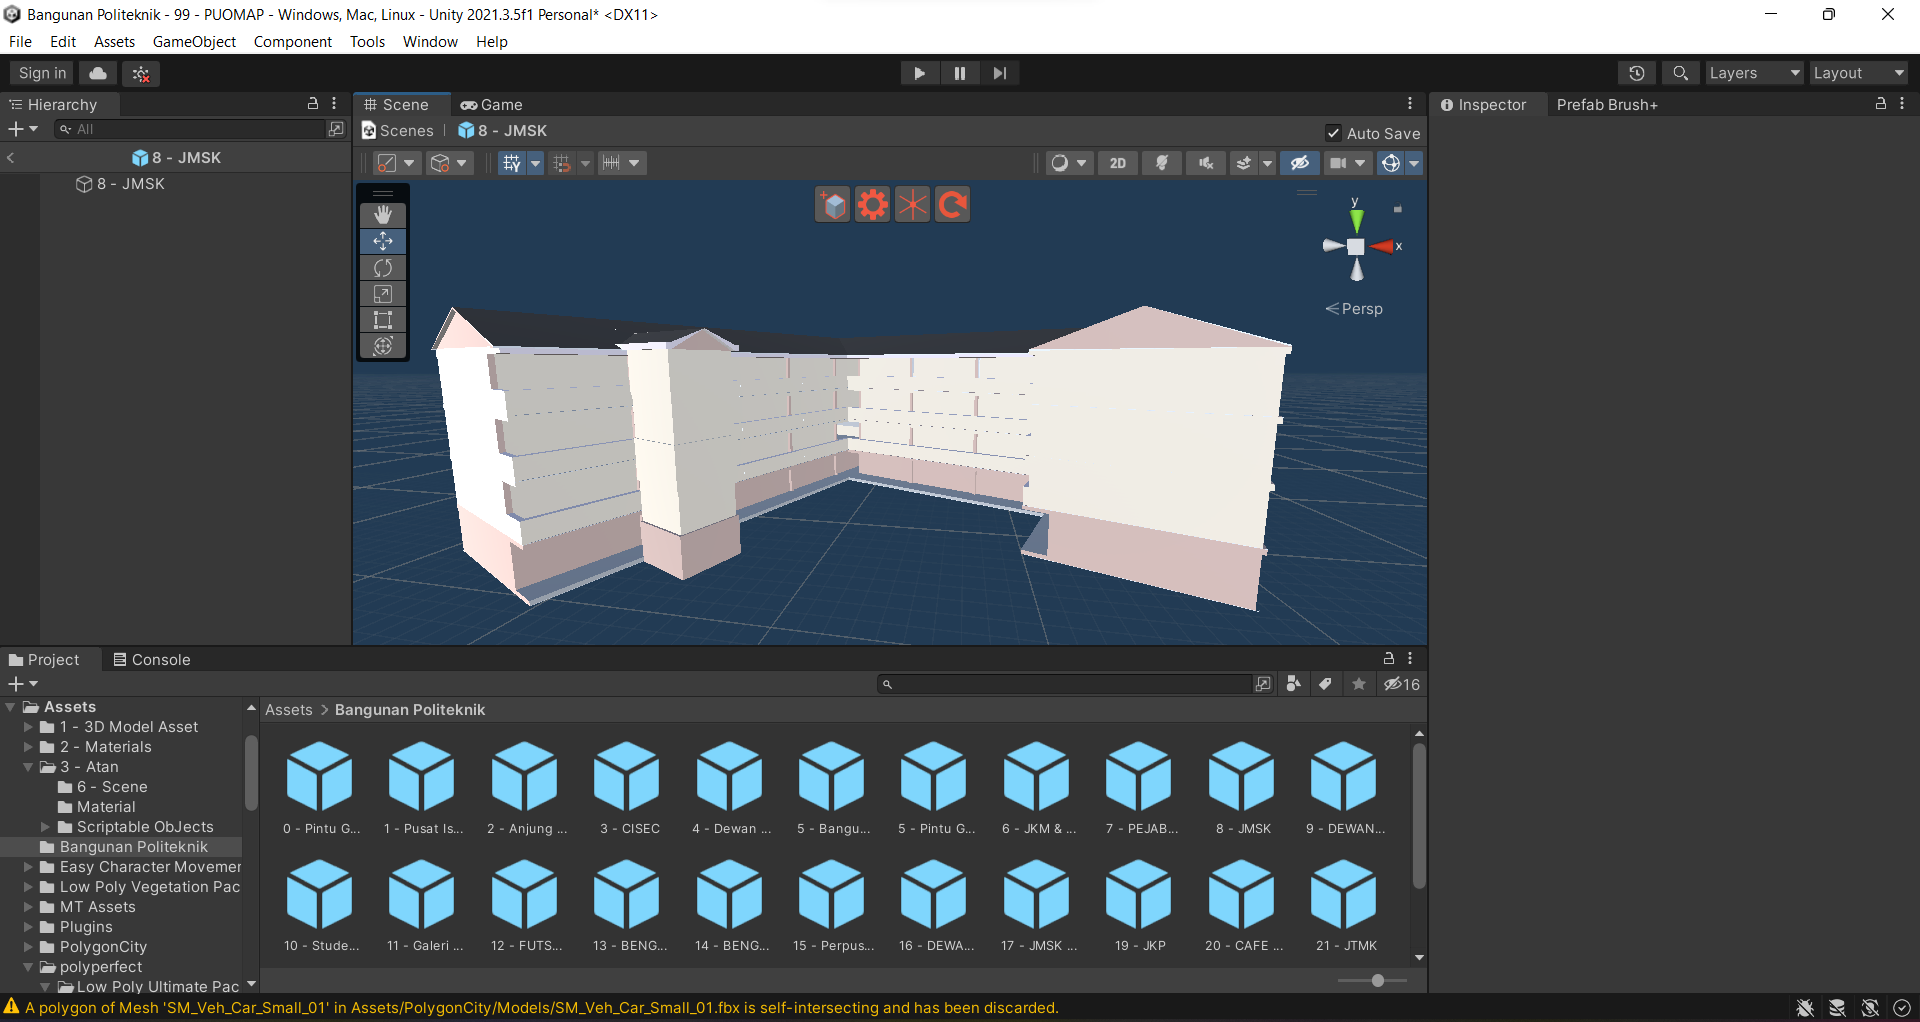The height and width of the screenshot is (1022, 1920).
Task: Switch to the Console tab
Action: coord(152,660)
